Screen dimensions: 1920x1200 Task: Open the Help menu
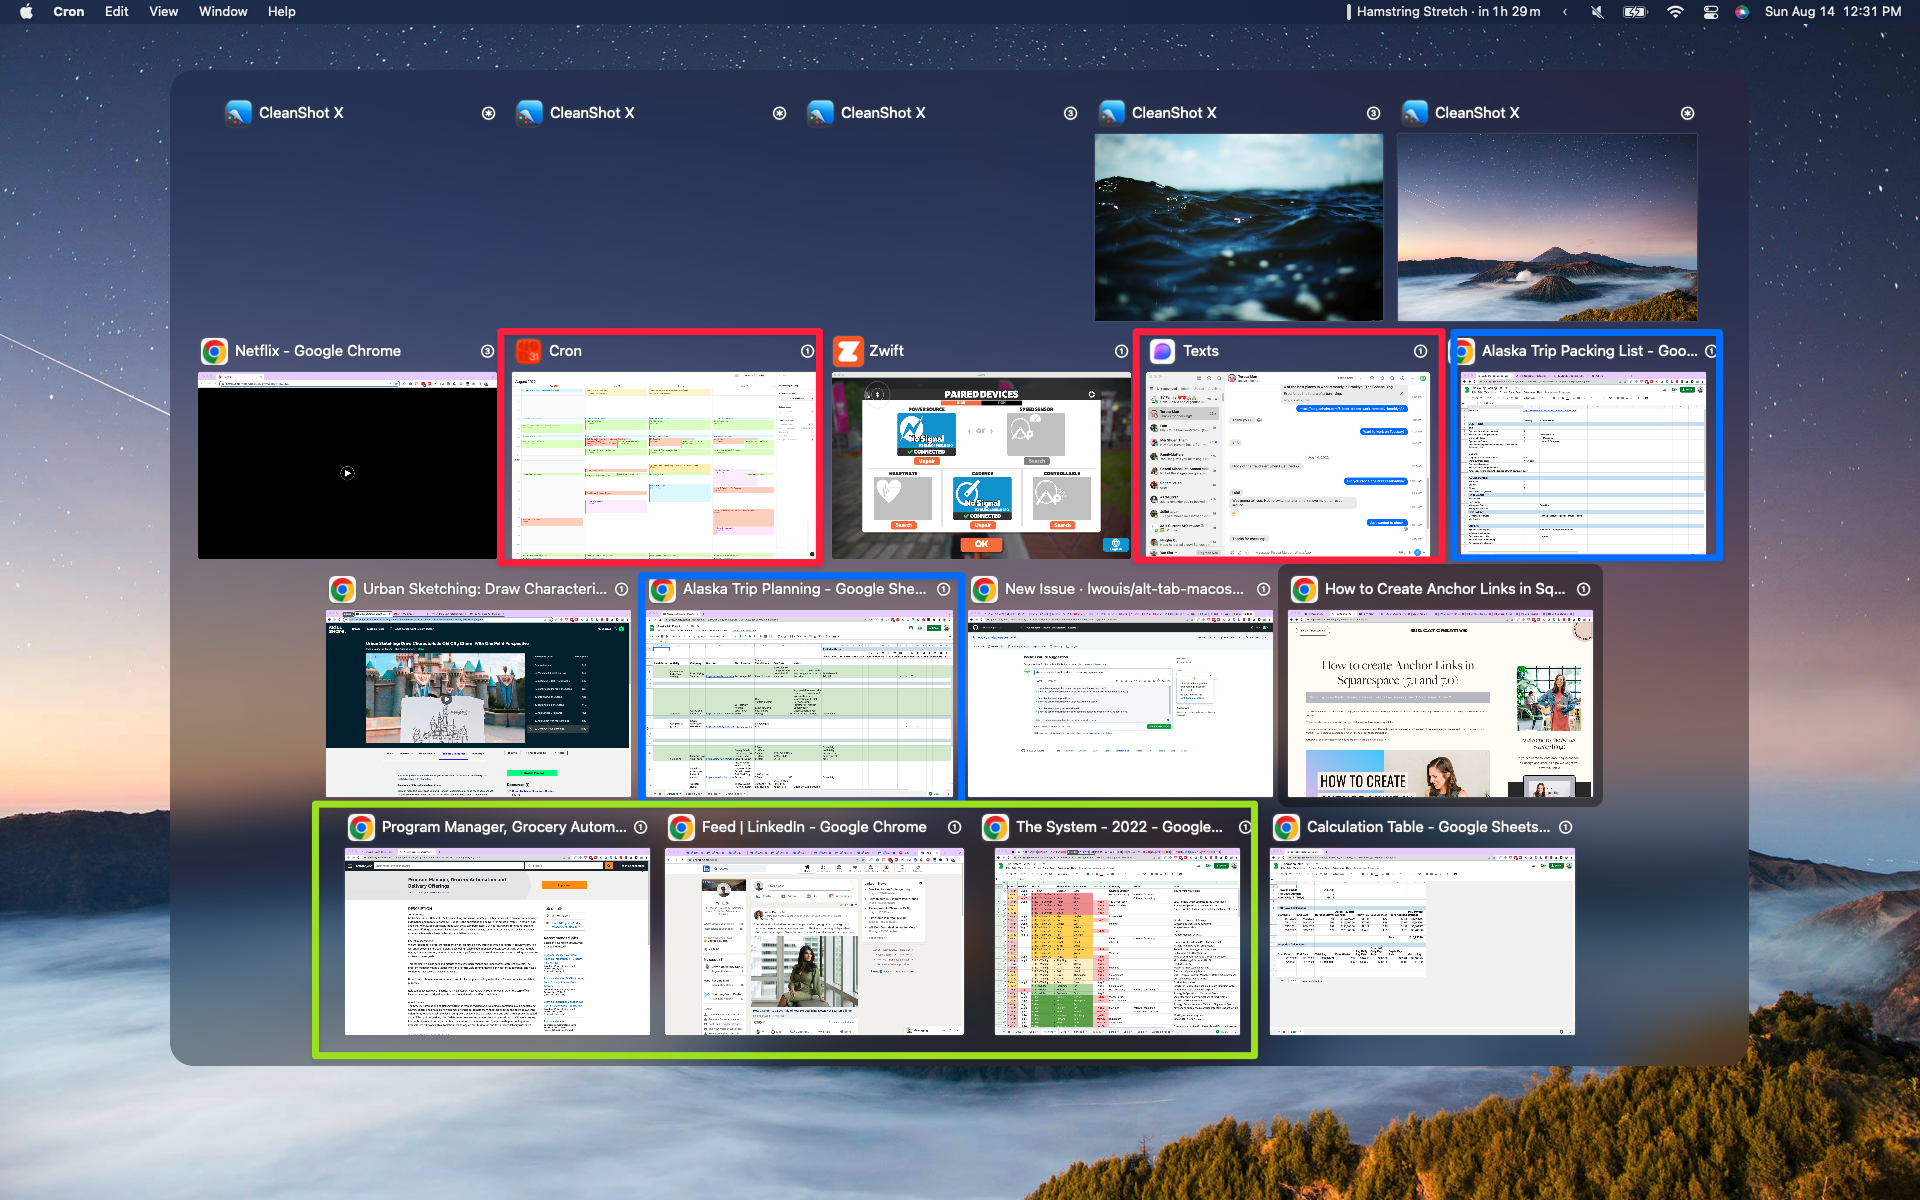click(x=282, y=12)
